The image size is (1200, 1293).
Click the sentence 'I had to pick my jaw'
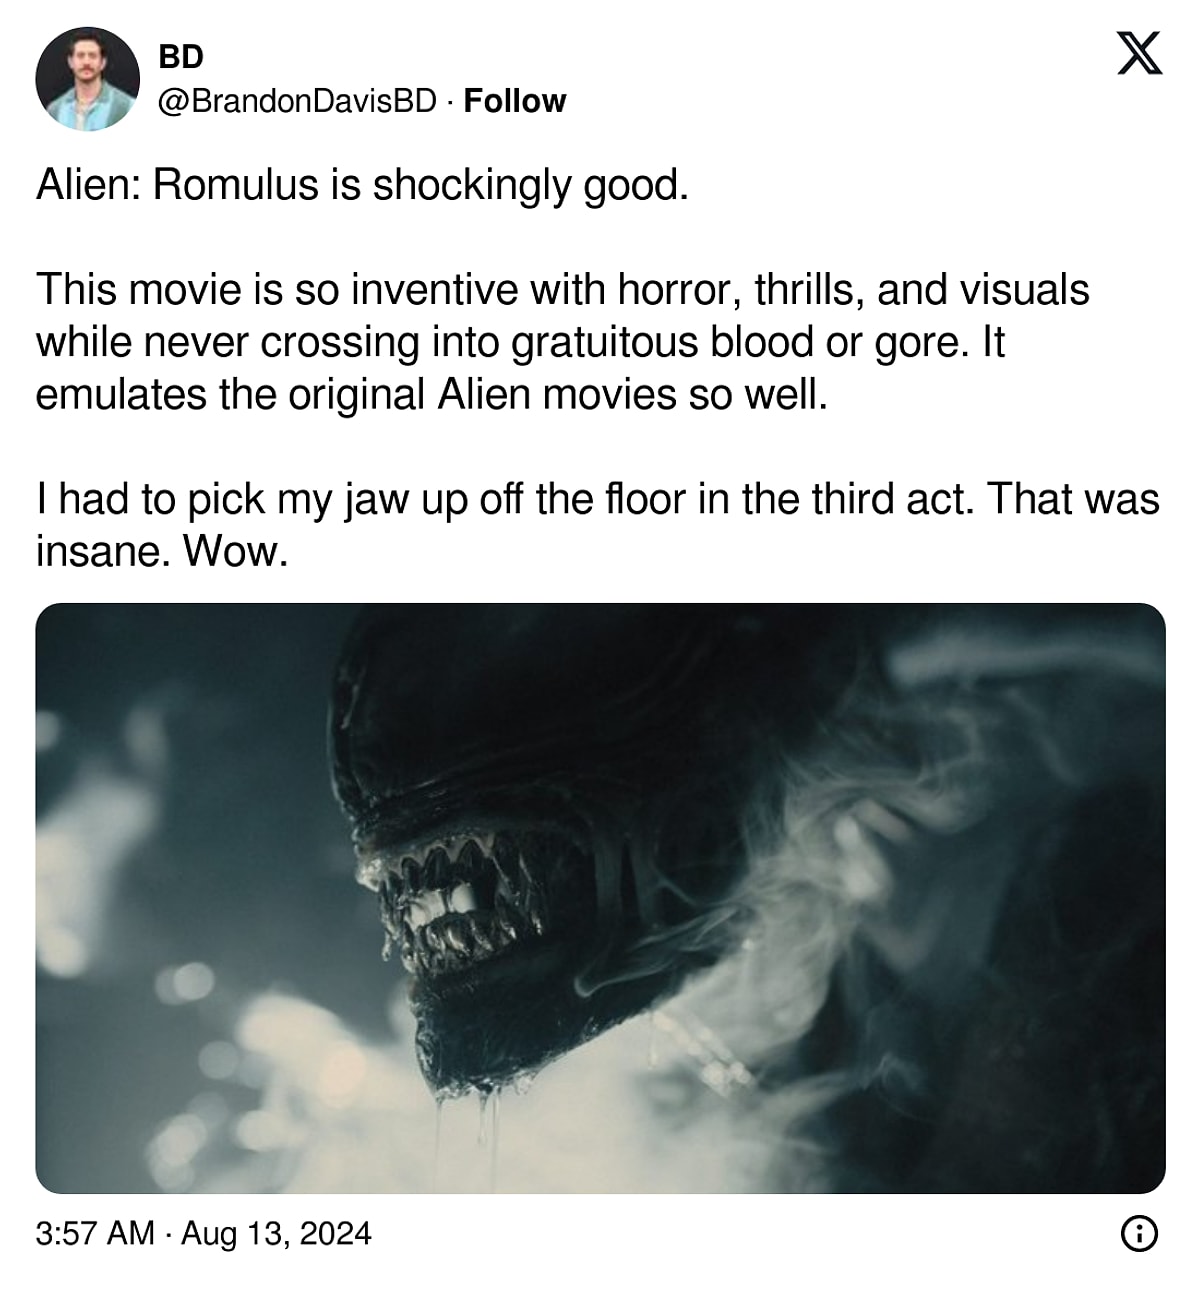click(597, 498)
